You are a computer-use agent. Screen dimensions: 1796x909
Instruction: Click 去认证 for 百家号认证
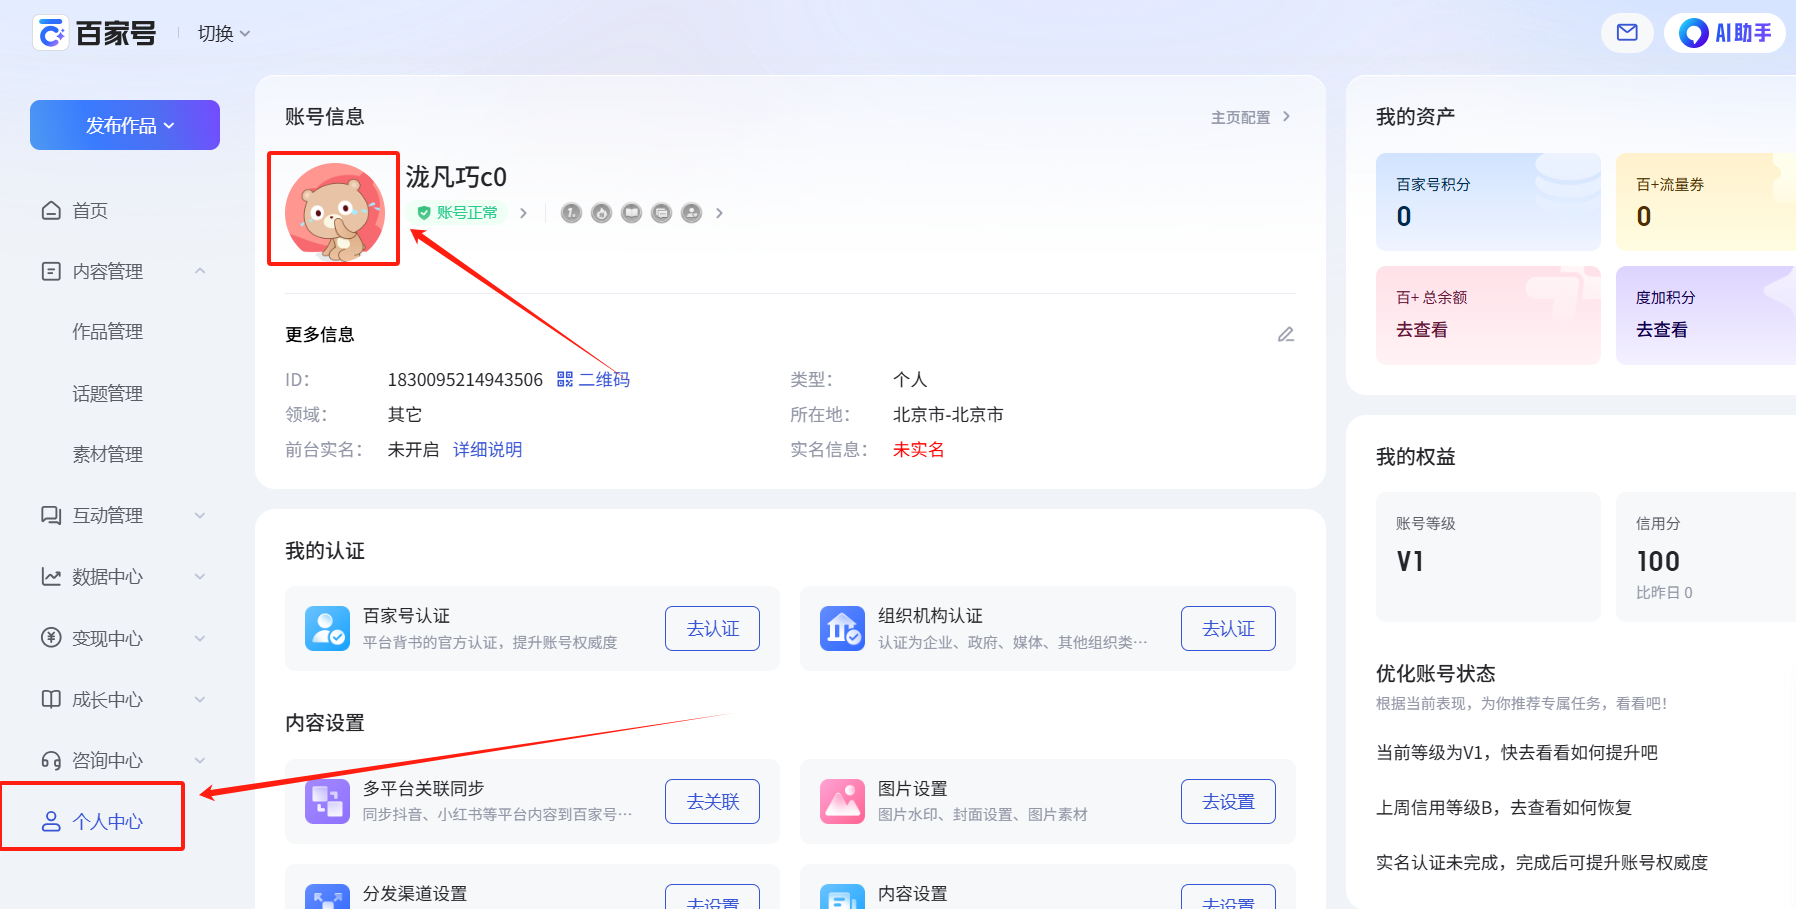pyautogui.click(x=712, y=628)
